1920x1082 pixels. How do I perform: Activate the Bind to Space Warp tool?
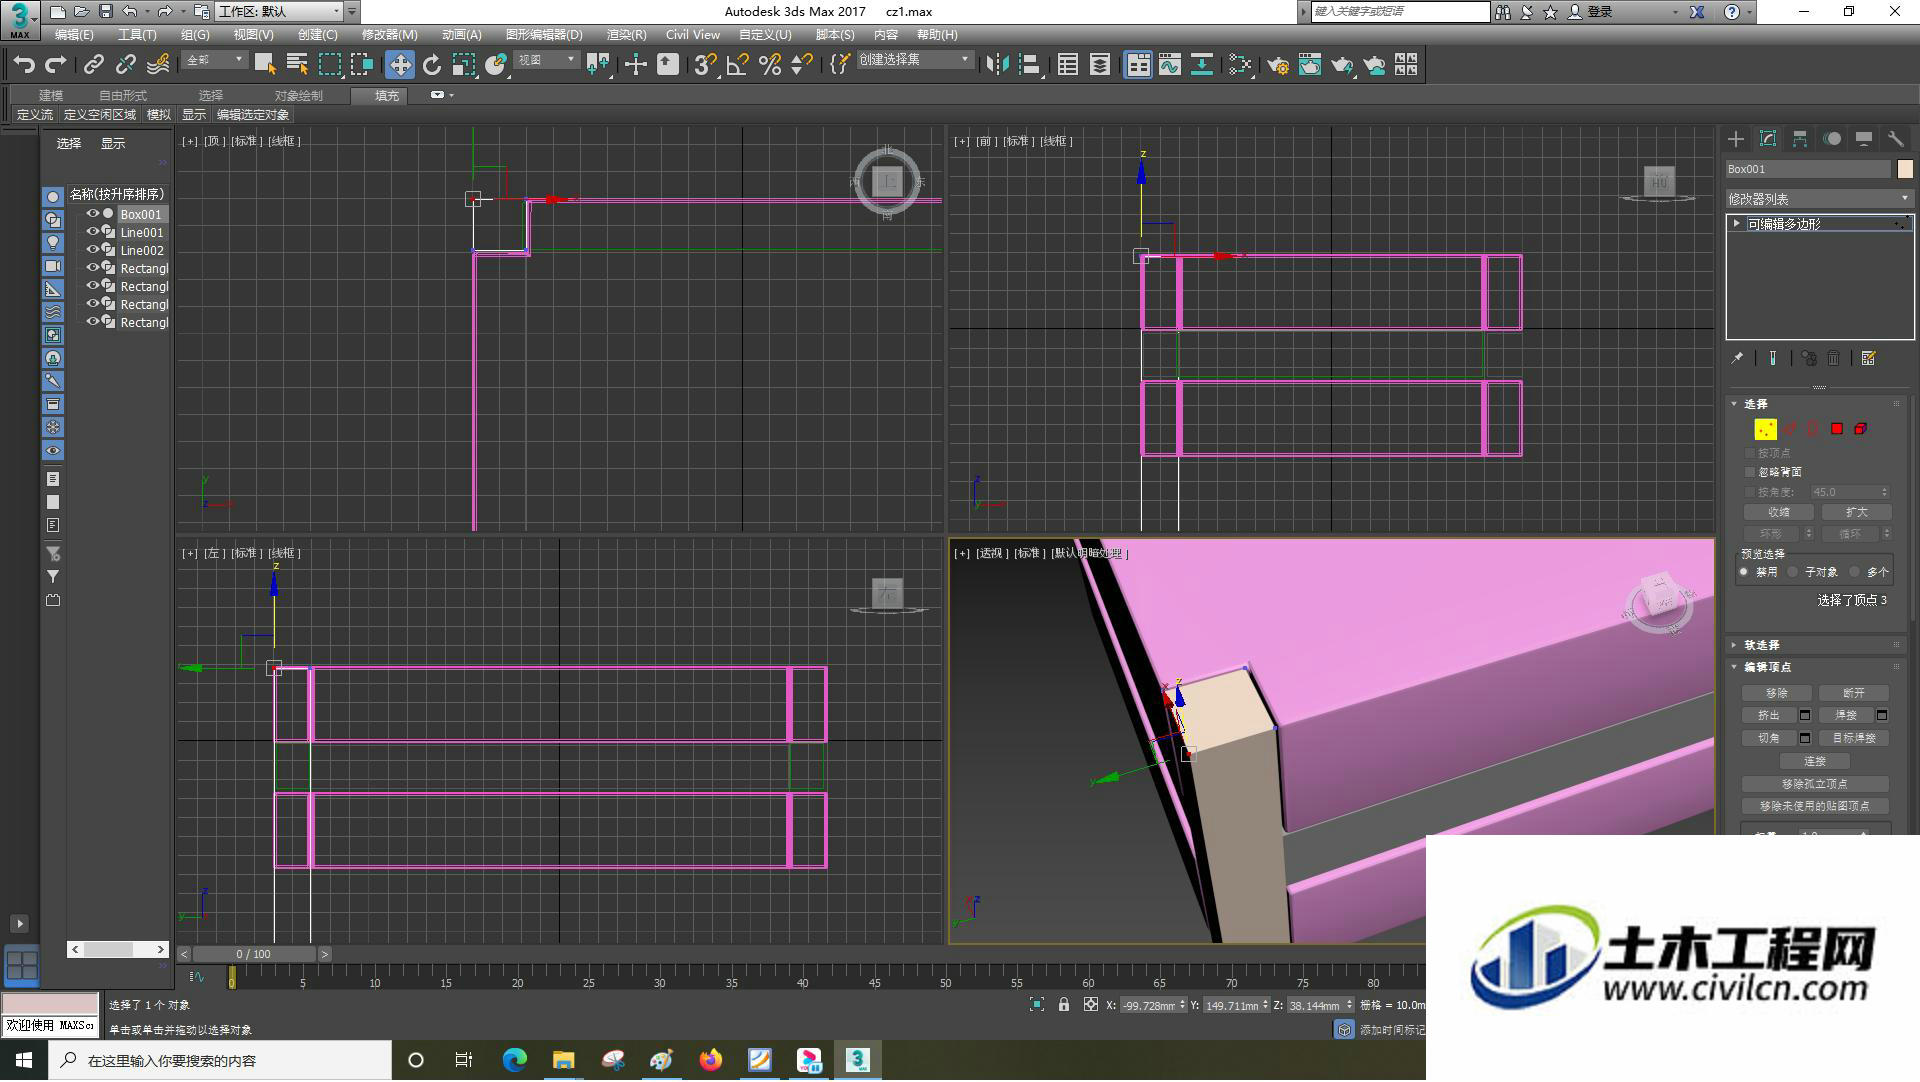(x=158, y=65)
